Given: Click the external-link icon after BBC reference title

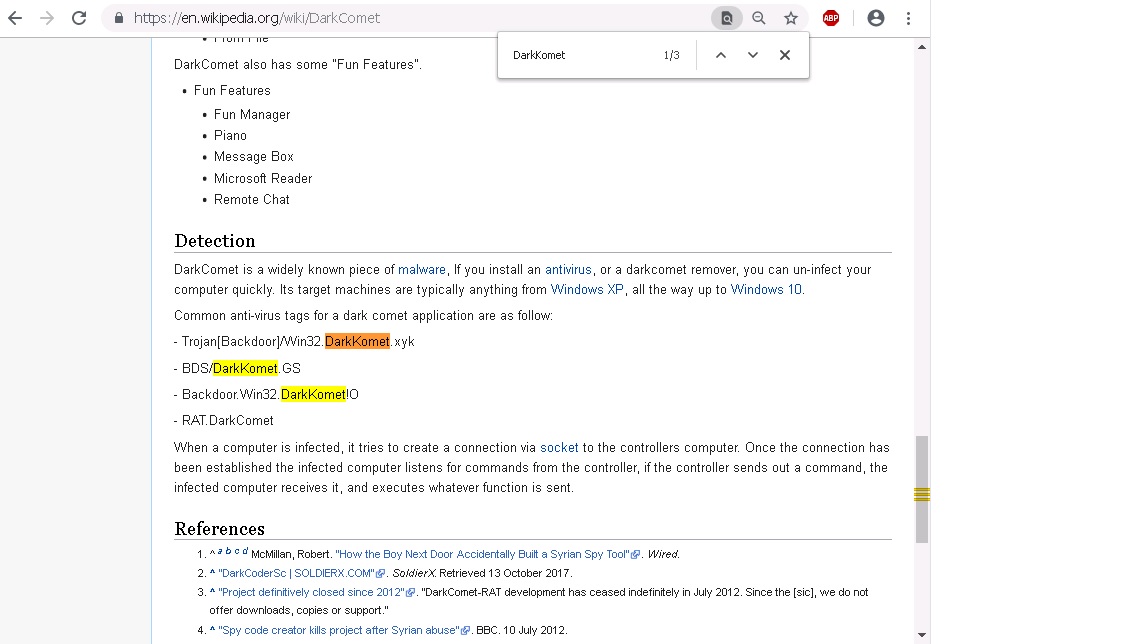Looking at the screenshot, I should [x=466, y=631].
